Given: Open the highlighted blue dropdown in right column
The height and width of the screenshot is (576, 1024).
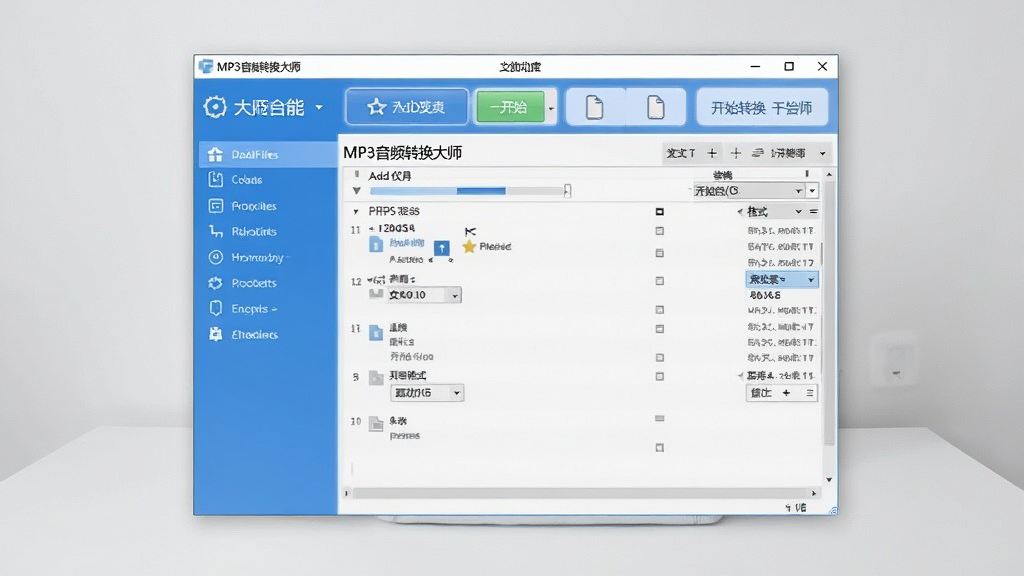Looking at the screenshot, I should coord(782,280).
